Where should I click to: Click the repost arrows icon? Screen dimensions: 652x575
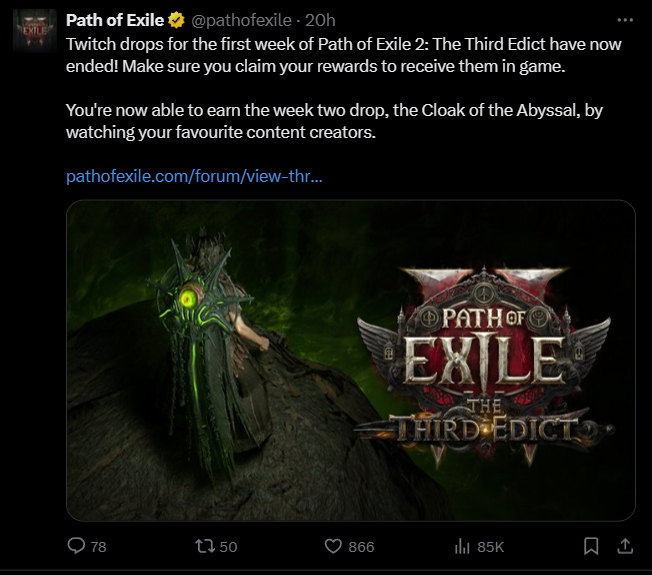click(205, 546)
